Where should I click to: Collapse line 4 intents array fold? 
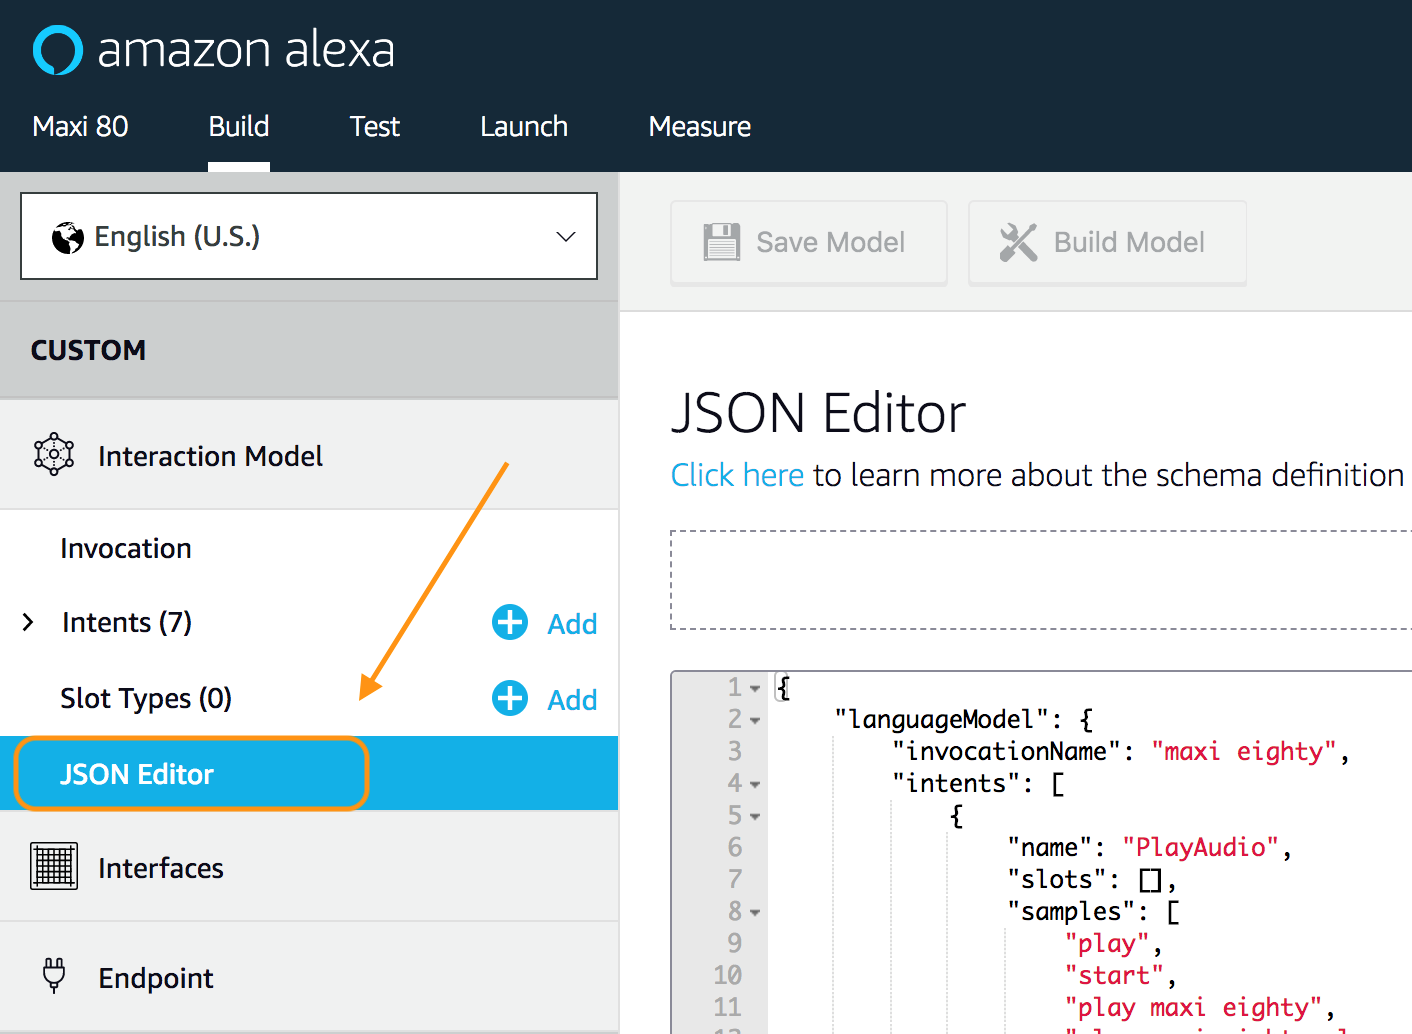[755, 783]
